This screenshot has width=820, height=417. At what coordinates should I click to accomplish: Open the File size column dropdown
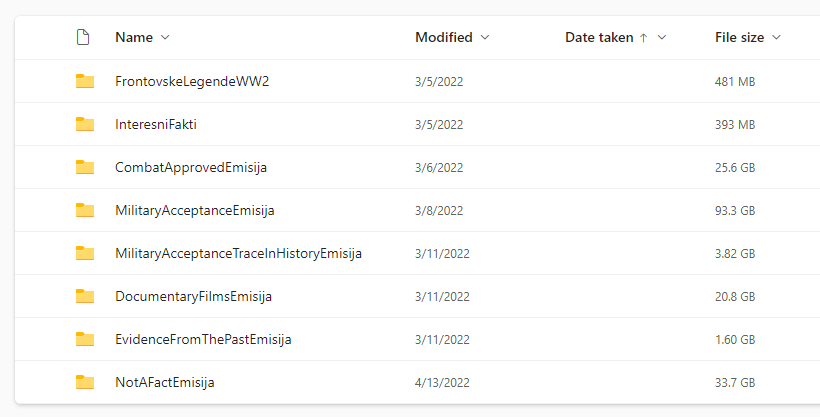click(x=776, y=38)
